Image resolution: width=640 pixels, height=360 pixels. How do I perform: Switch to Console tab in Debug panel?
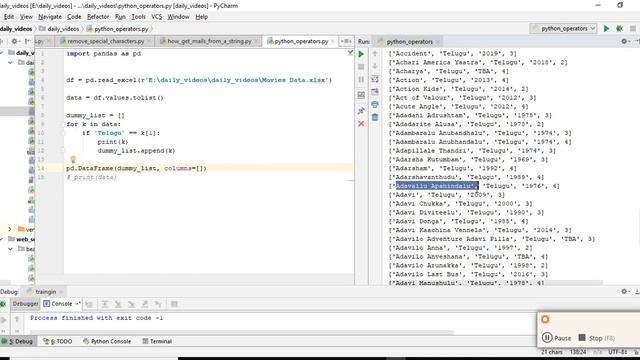pyautogui.click(x=62, y=304)
